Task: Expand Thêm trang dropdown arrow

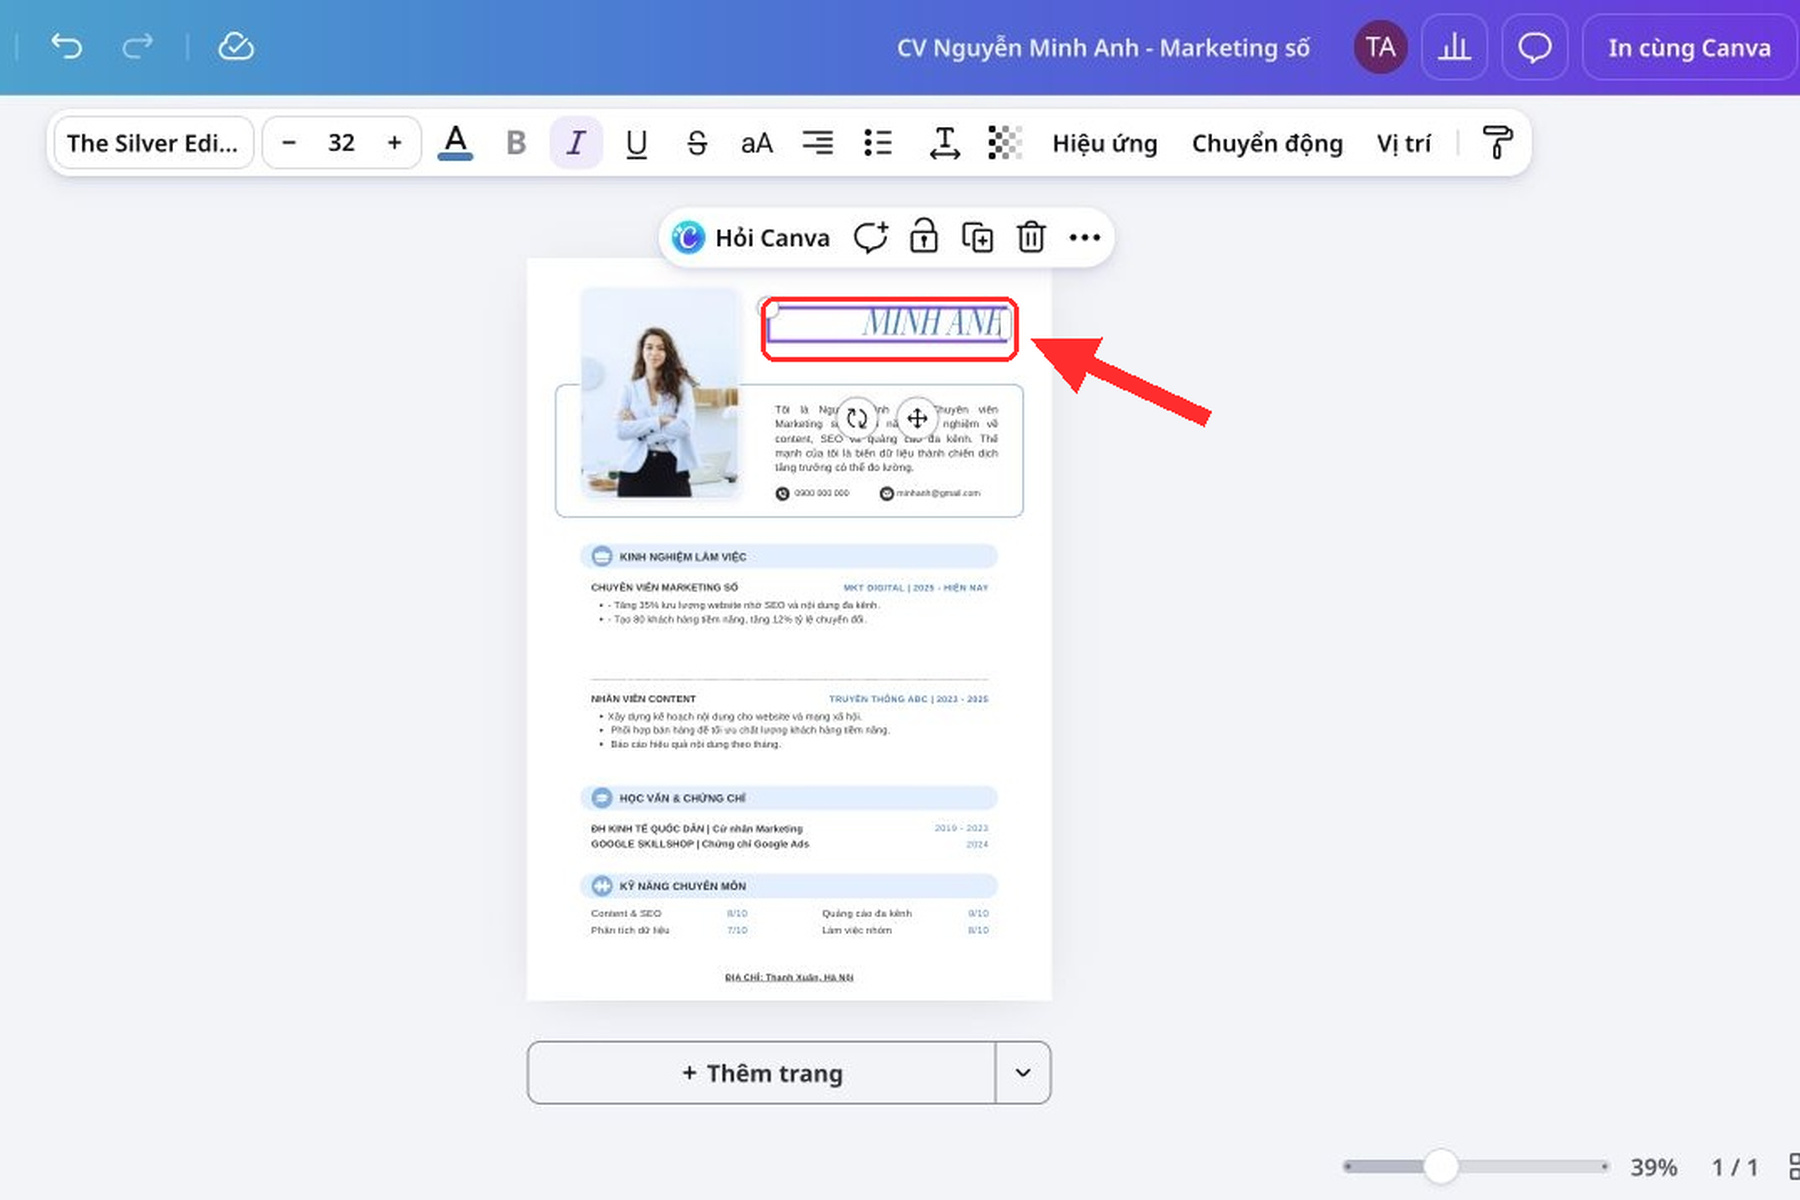Action: click(x=1023, y=1073)
